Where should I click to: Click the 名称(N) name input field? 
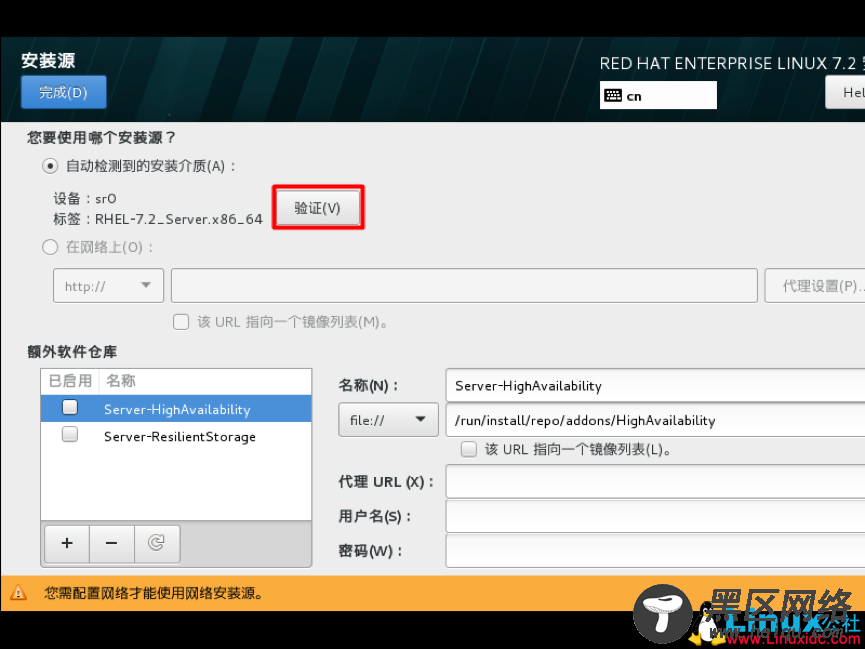(x=655, y=385)
